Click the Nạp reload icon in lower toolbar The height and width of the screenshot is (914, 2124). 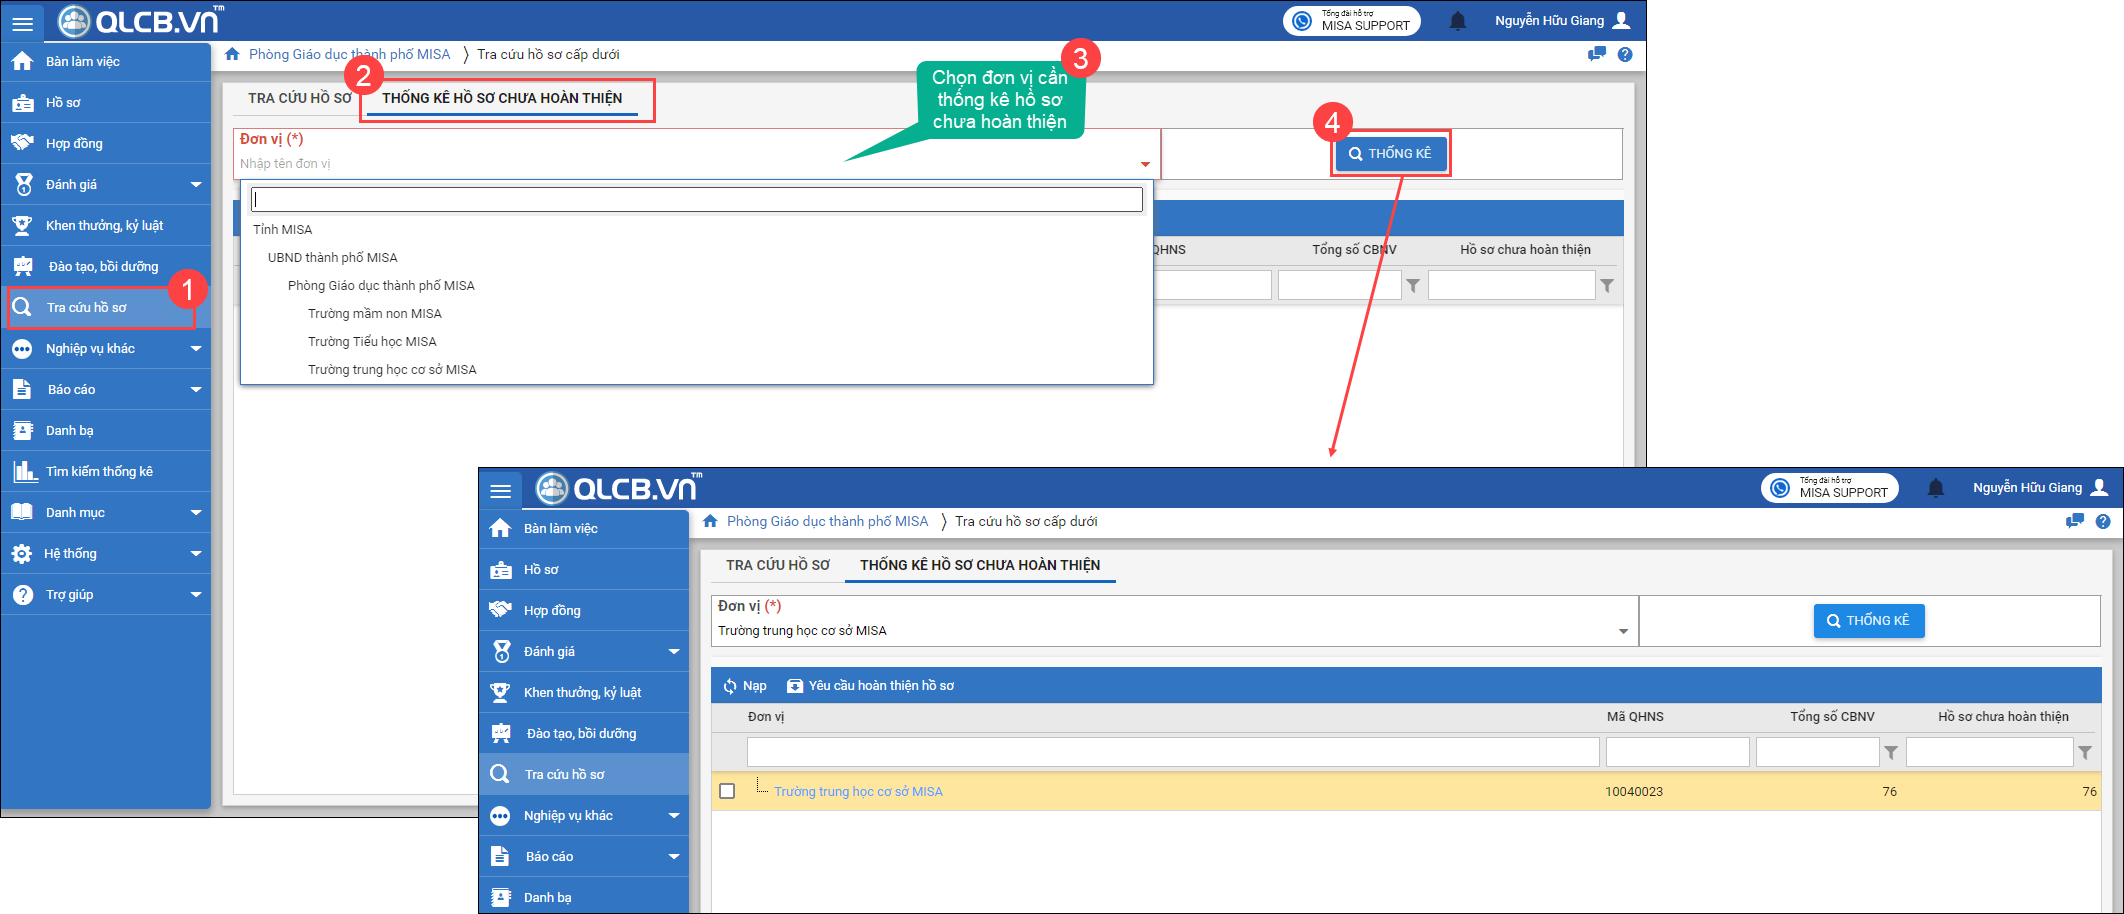731,686
